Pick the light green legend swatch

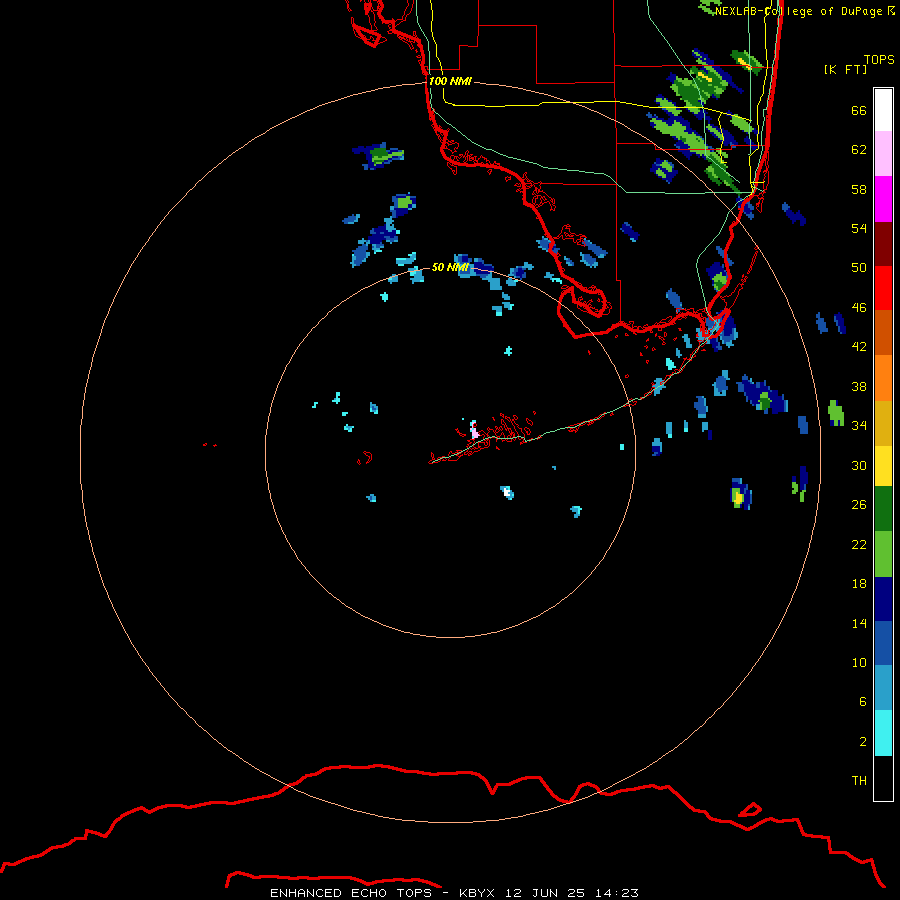(x=883, y=554)
